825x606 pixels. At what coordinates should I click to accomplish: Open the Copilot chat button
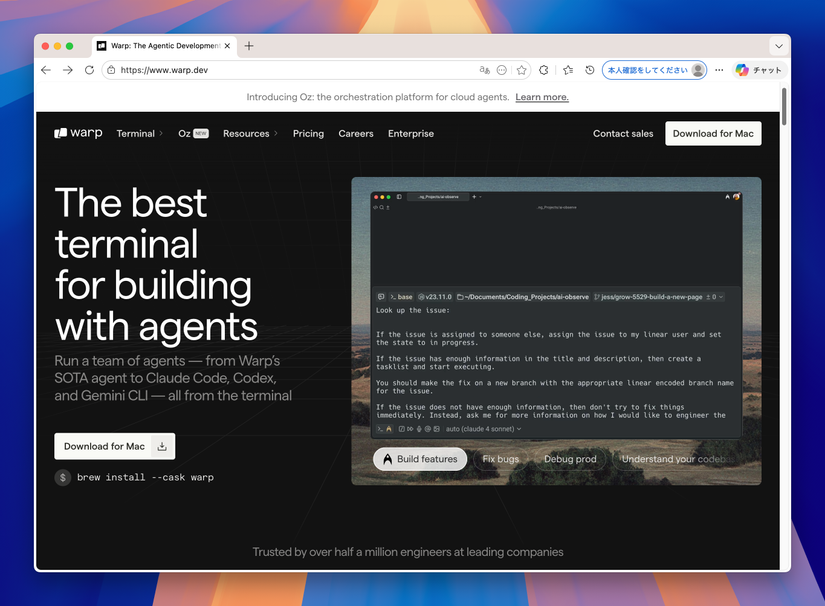coord(758,70)
